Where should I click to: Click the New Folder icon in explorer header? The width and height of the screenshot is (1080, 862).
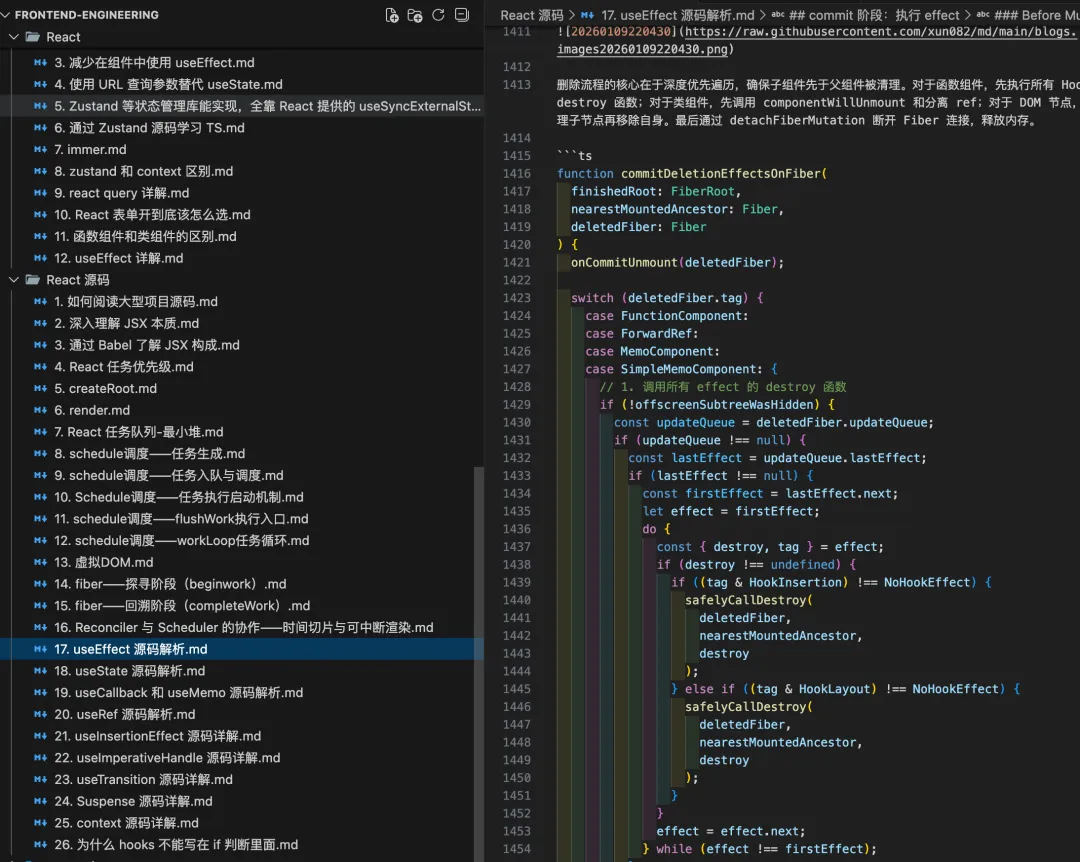click(415, 15)
